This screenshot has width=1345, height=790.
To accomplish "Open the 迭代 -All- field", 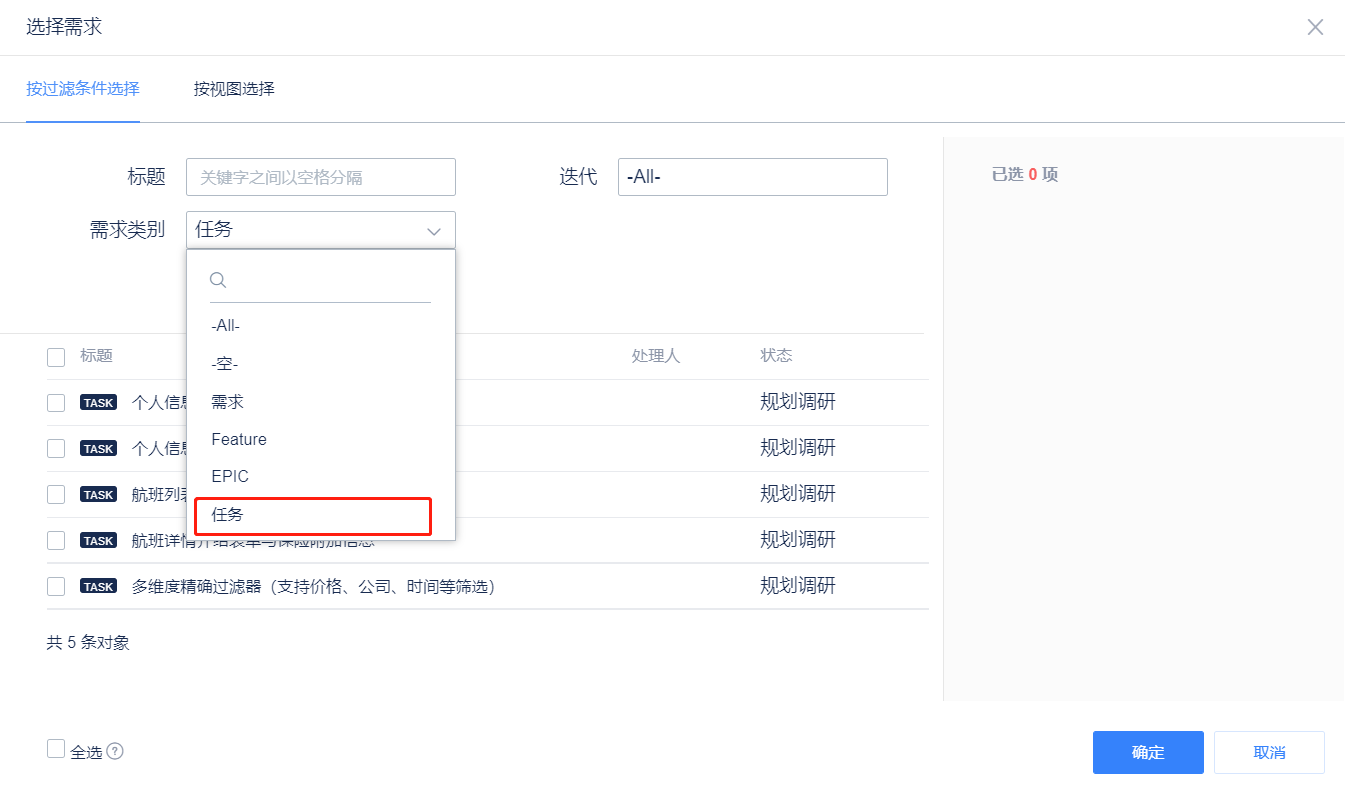I will (753, 177).
